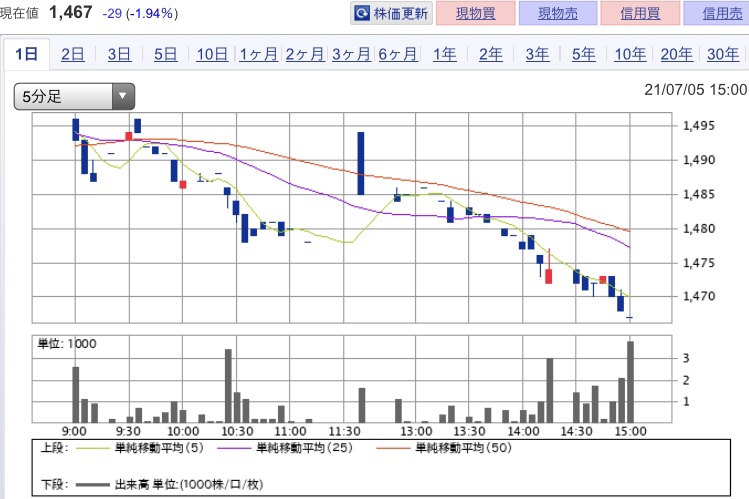749x499 pixels.
Task: Show the 20年 chart
Action: coord(676,54)
